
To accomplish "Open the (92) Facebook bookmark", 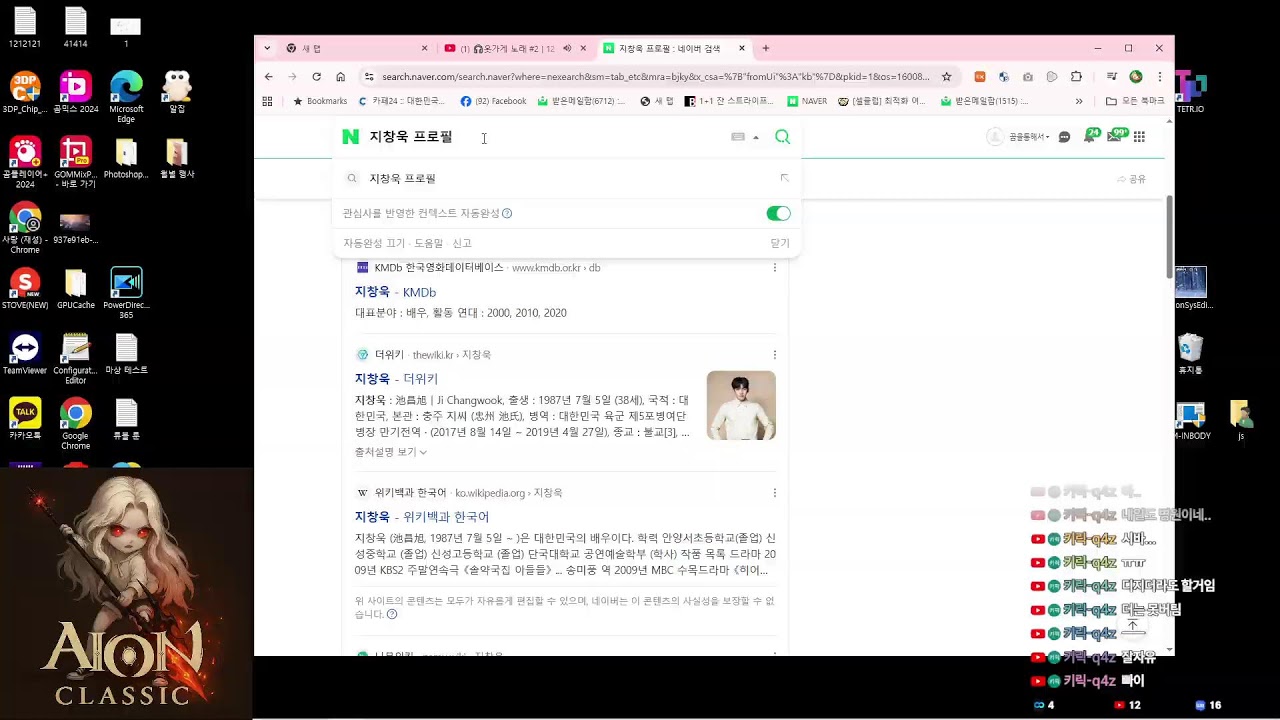I will pos(493,101).
